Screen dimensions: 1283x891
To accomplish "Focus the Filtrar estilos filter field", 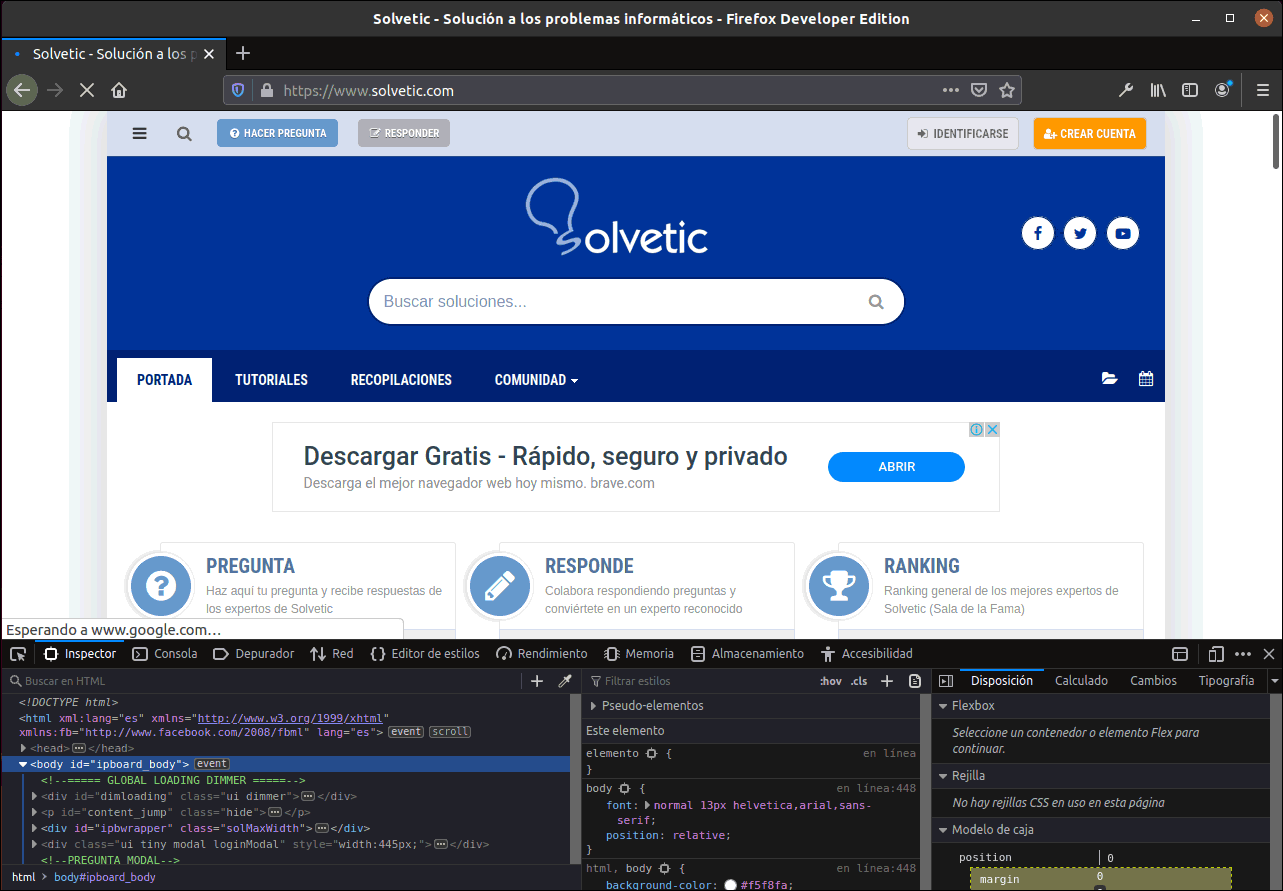I will 700,681.
